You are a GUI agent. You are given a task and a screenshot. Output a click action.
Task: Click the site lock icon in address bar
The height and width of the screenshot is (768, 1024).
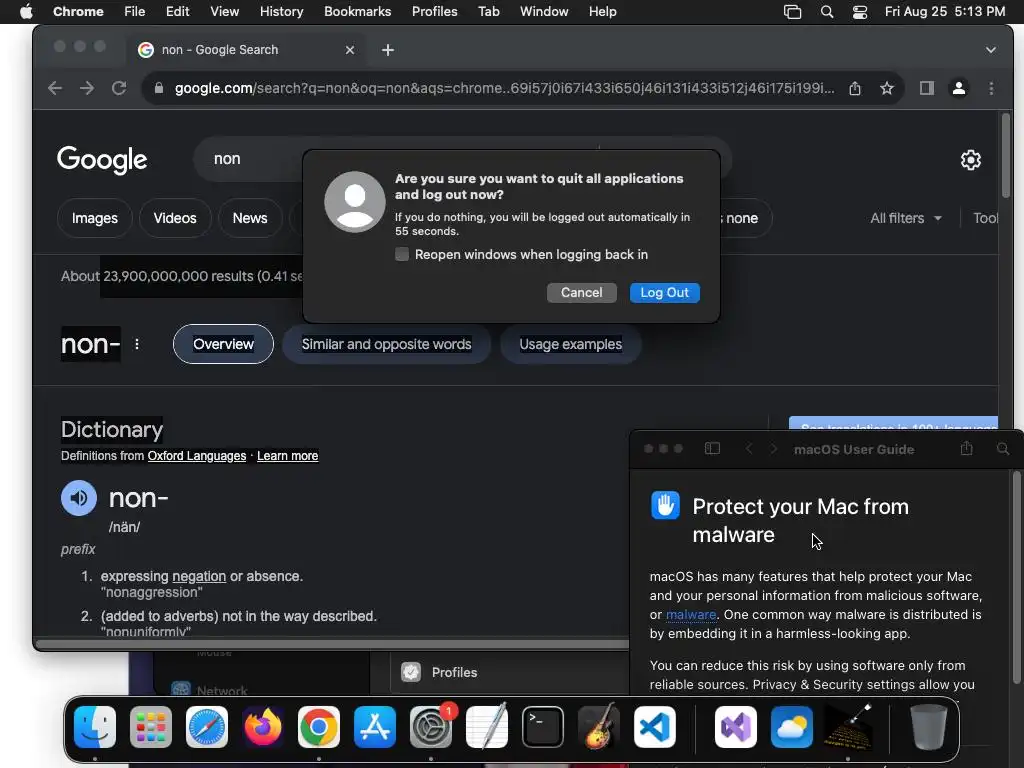[x=159, y=88]
